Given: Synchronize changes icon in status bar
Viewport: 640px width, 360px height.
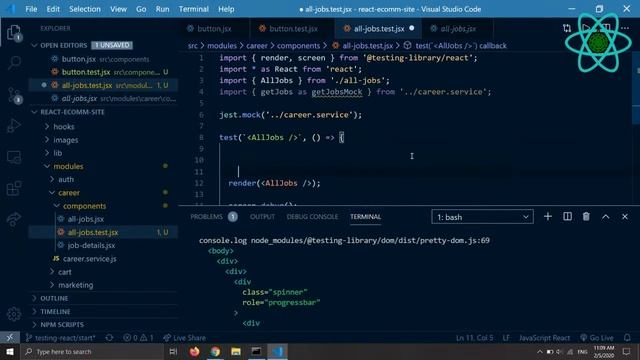Looking at the screenshot, I should click(x=109, y=338).
